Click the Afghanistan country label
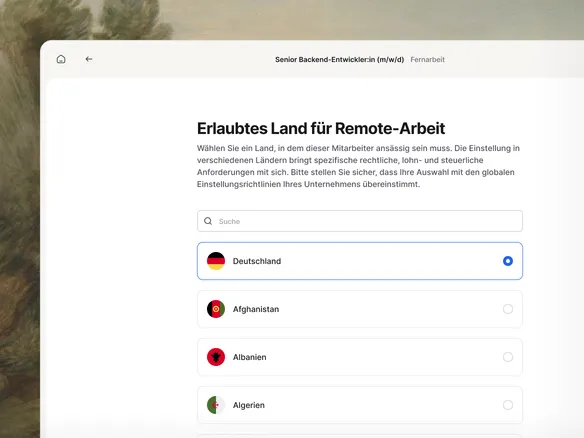 click(256, 309)
